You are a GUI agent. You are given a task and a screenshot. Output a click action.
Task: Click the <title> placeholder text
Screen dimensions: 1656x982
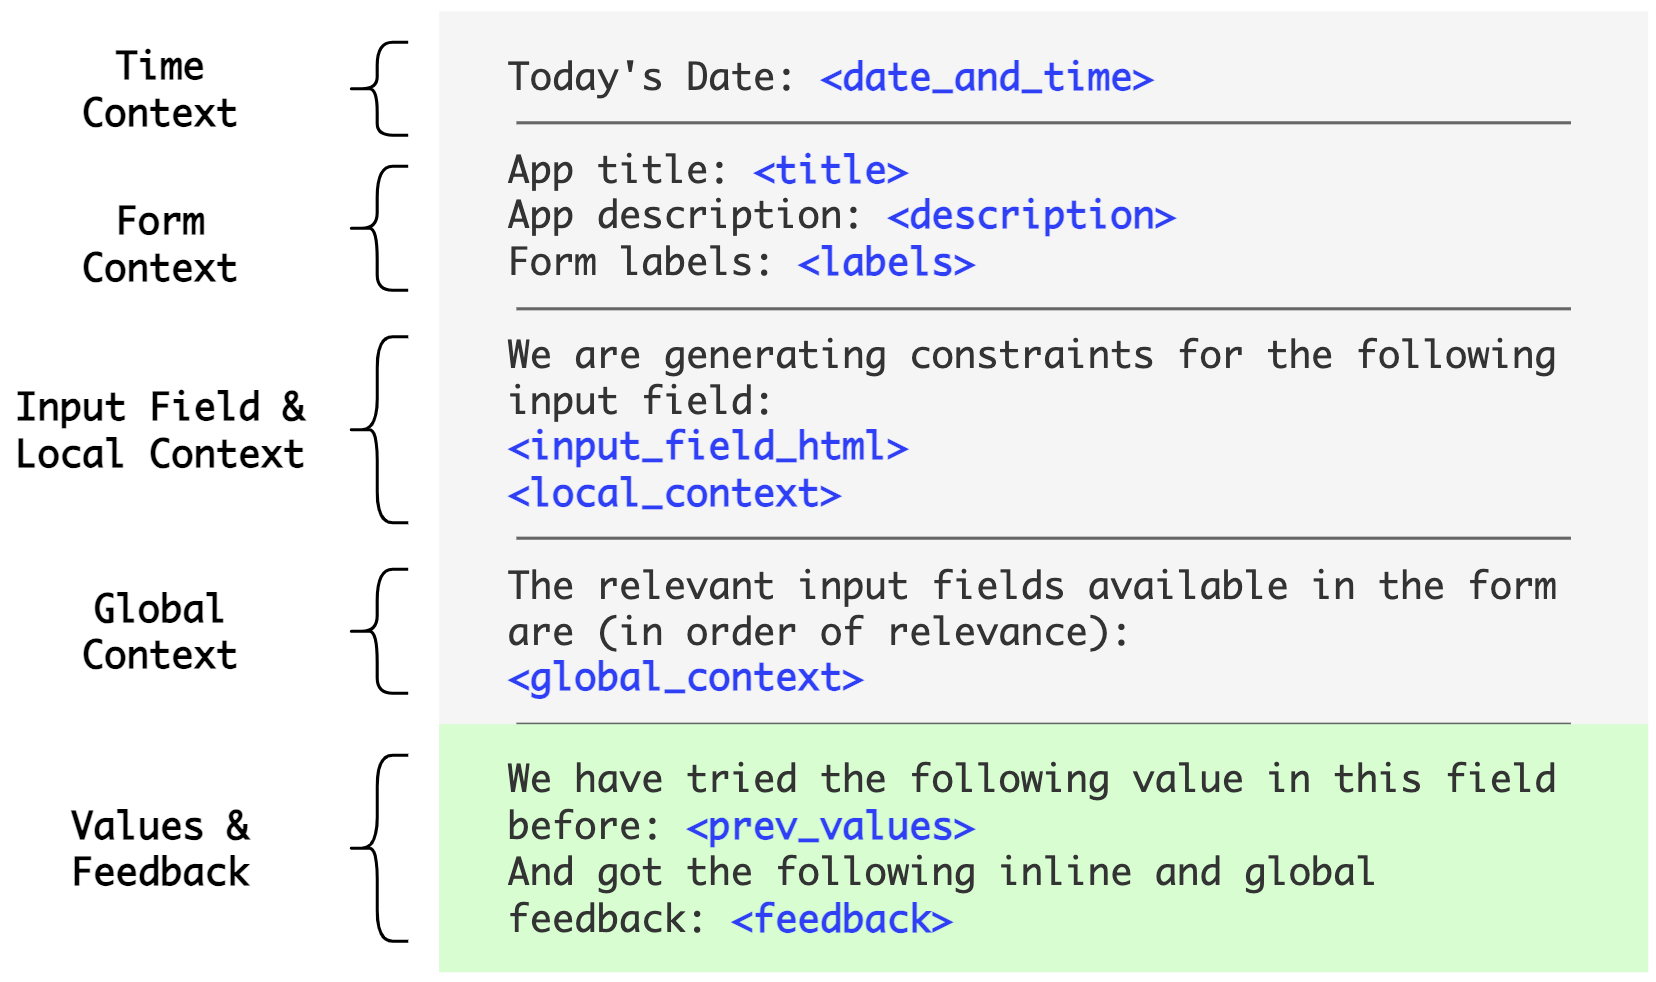click(x=830, y=170)
